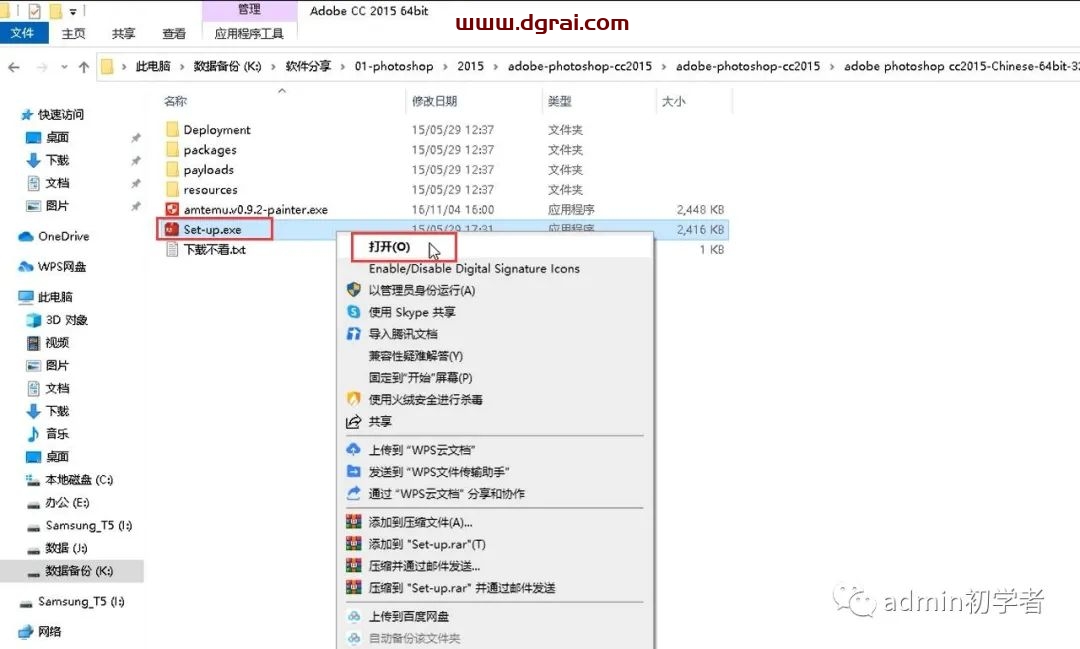Image resolution: width=1080 pixels, height=649 pixels.
Task: Open the 视频 folder icon in sidebar
Action: coord(33,342)
